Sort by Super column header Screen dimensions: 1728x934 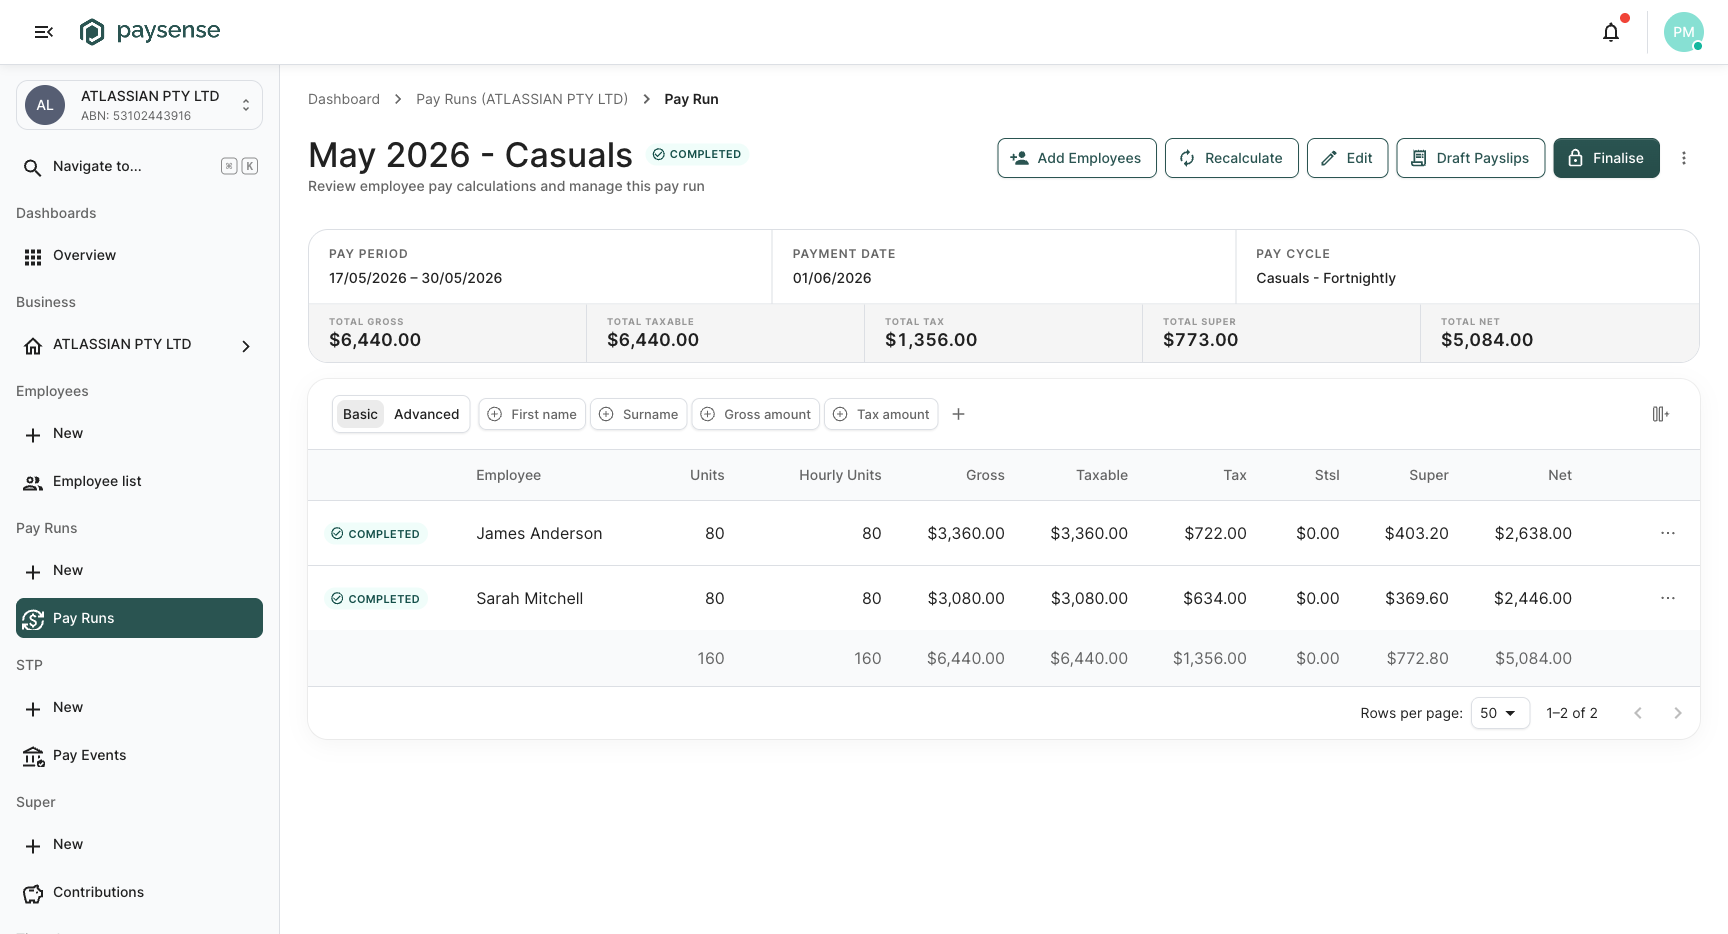tap(1429, 475)
